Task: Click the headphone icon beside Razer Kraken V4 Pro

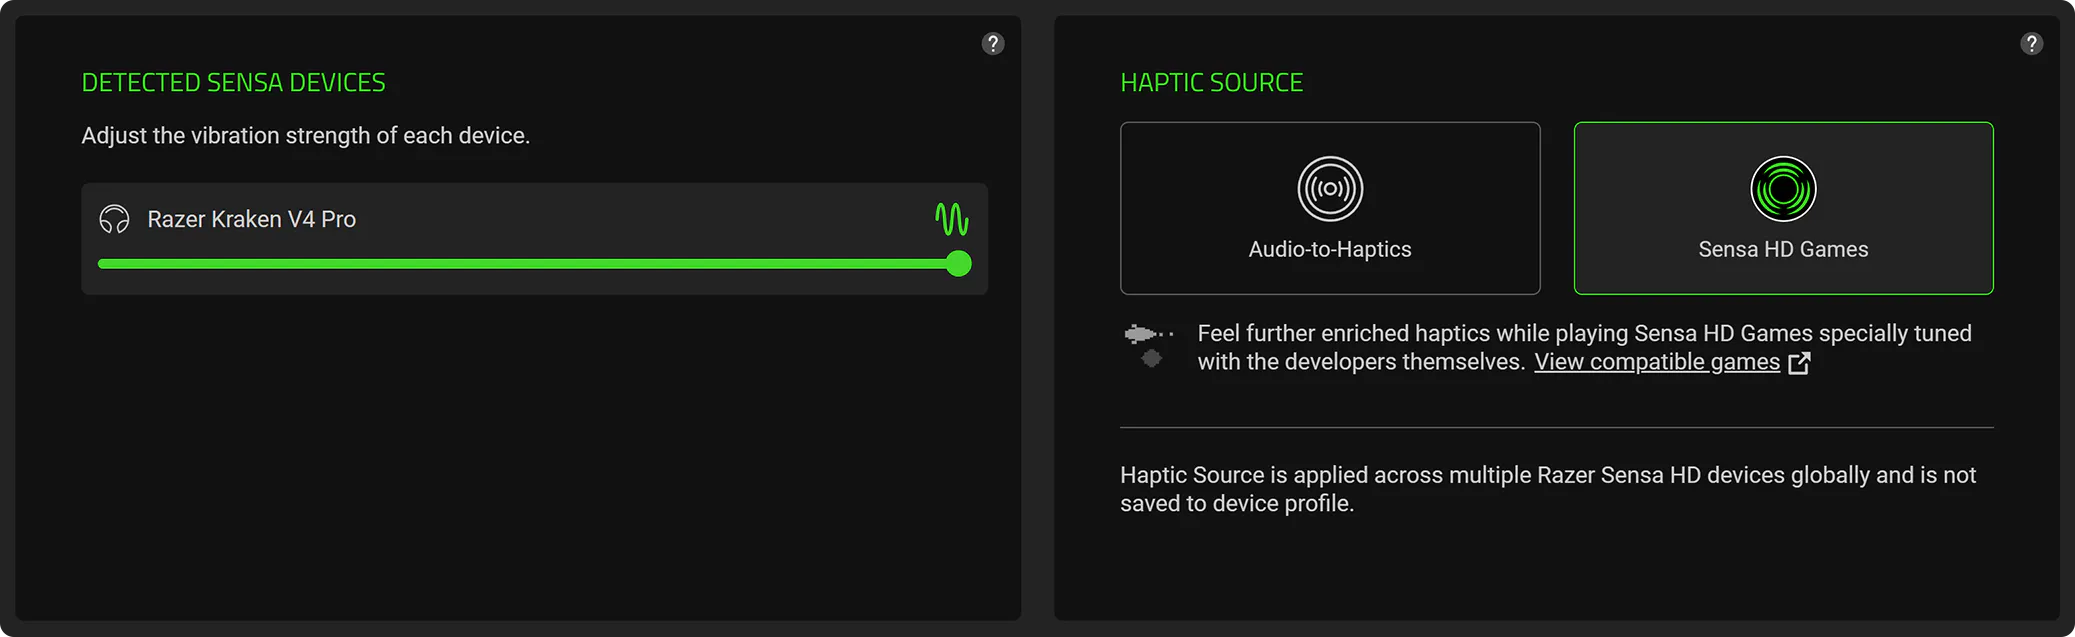Action: (115, 219)
